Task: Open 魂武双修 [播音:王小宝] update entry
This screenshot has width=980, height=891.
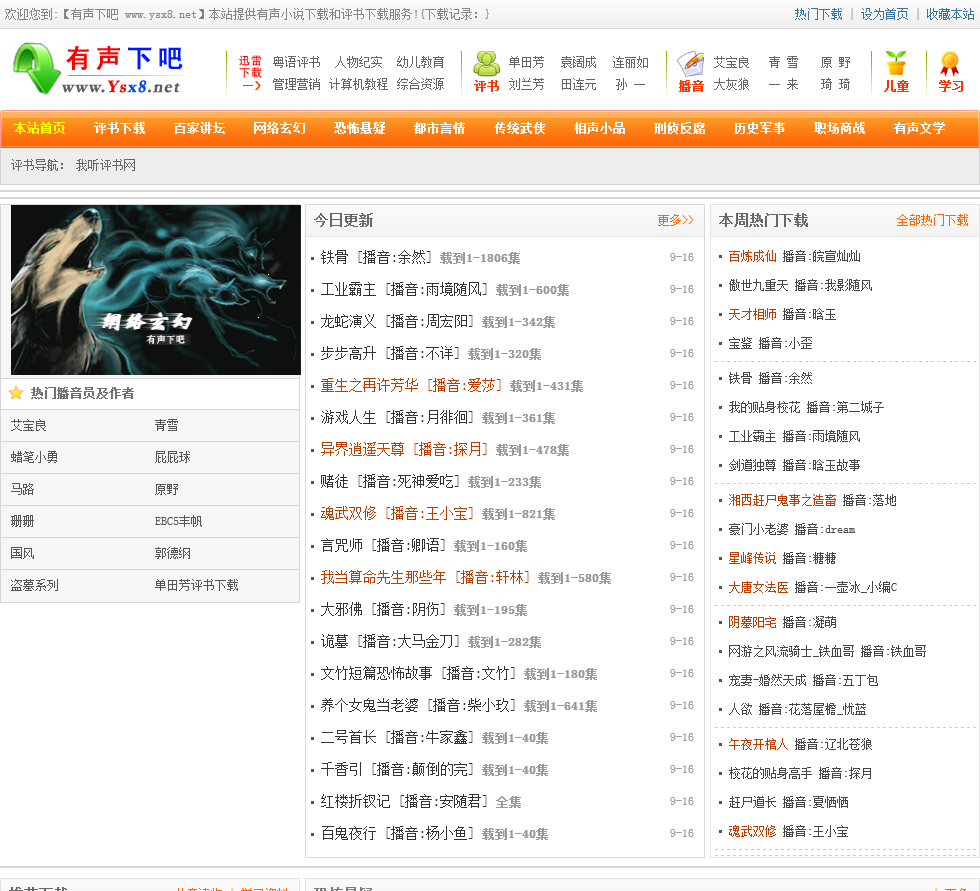Action: coord(398,514)
